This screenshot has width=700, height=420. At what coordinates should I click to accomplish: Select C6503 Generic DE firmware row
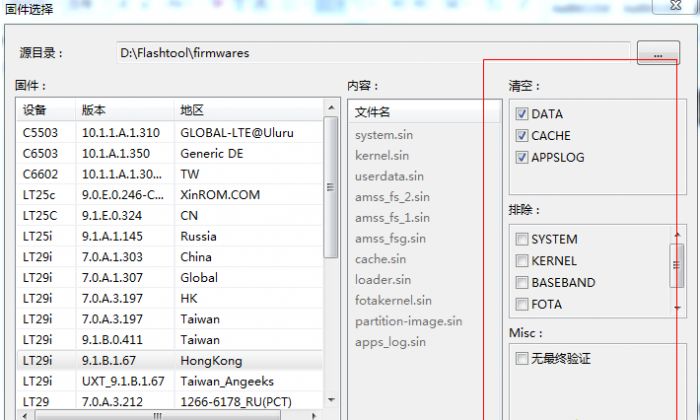[169, 154]
